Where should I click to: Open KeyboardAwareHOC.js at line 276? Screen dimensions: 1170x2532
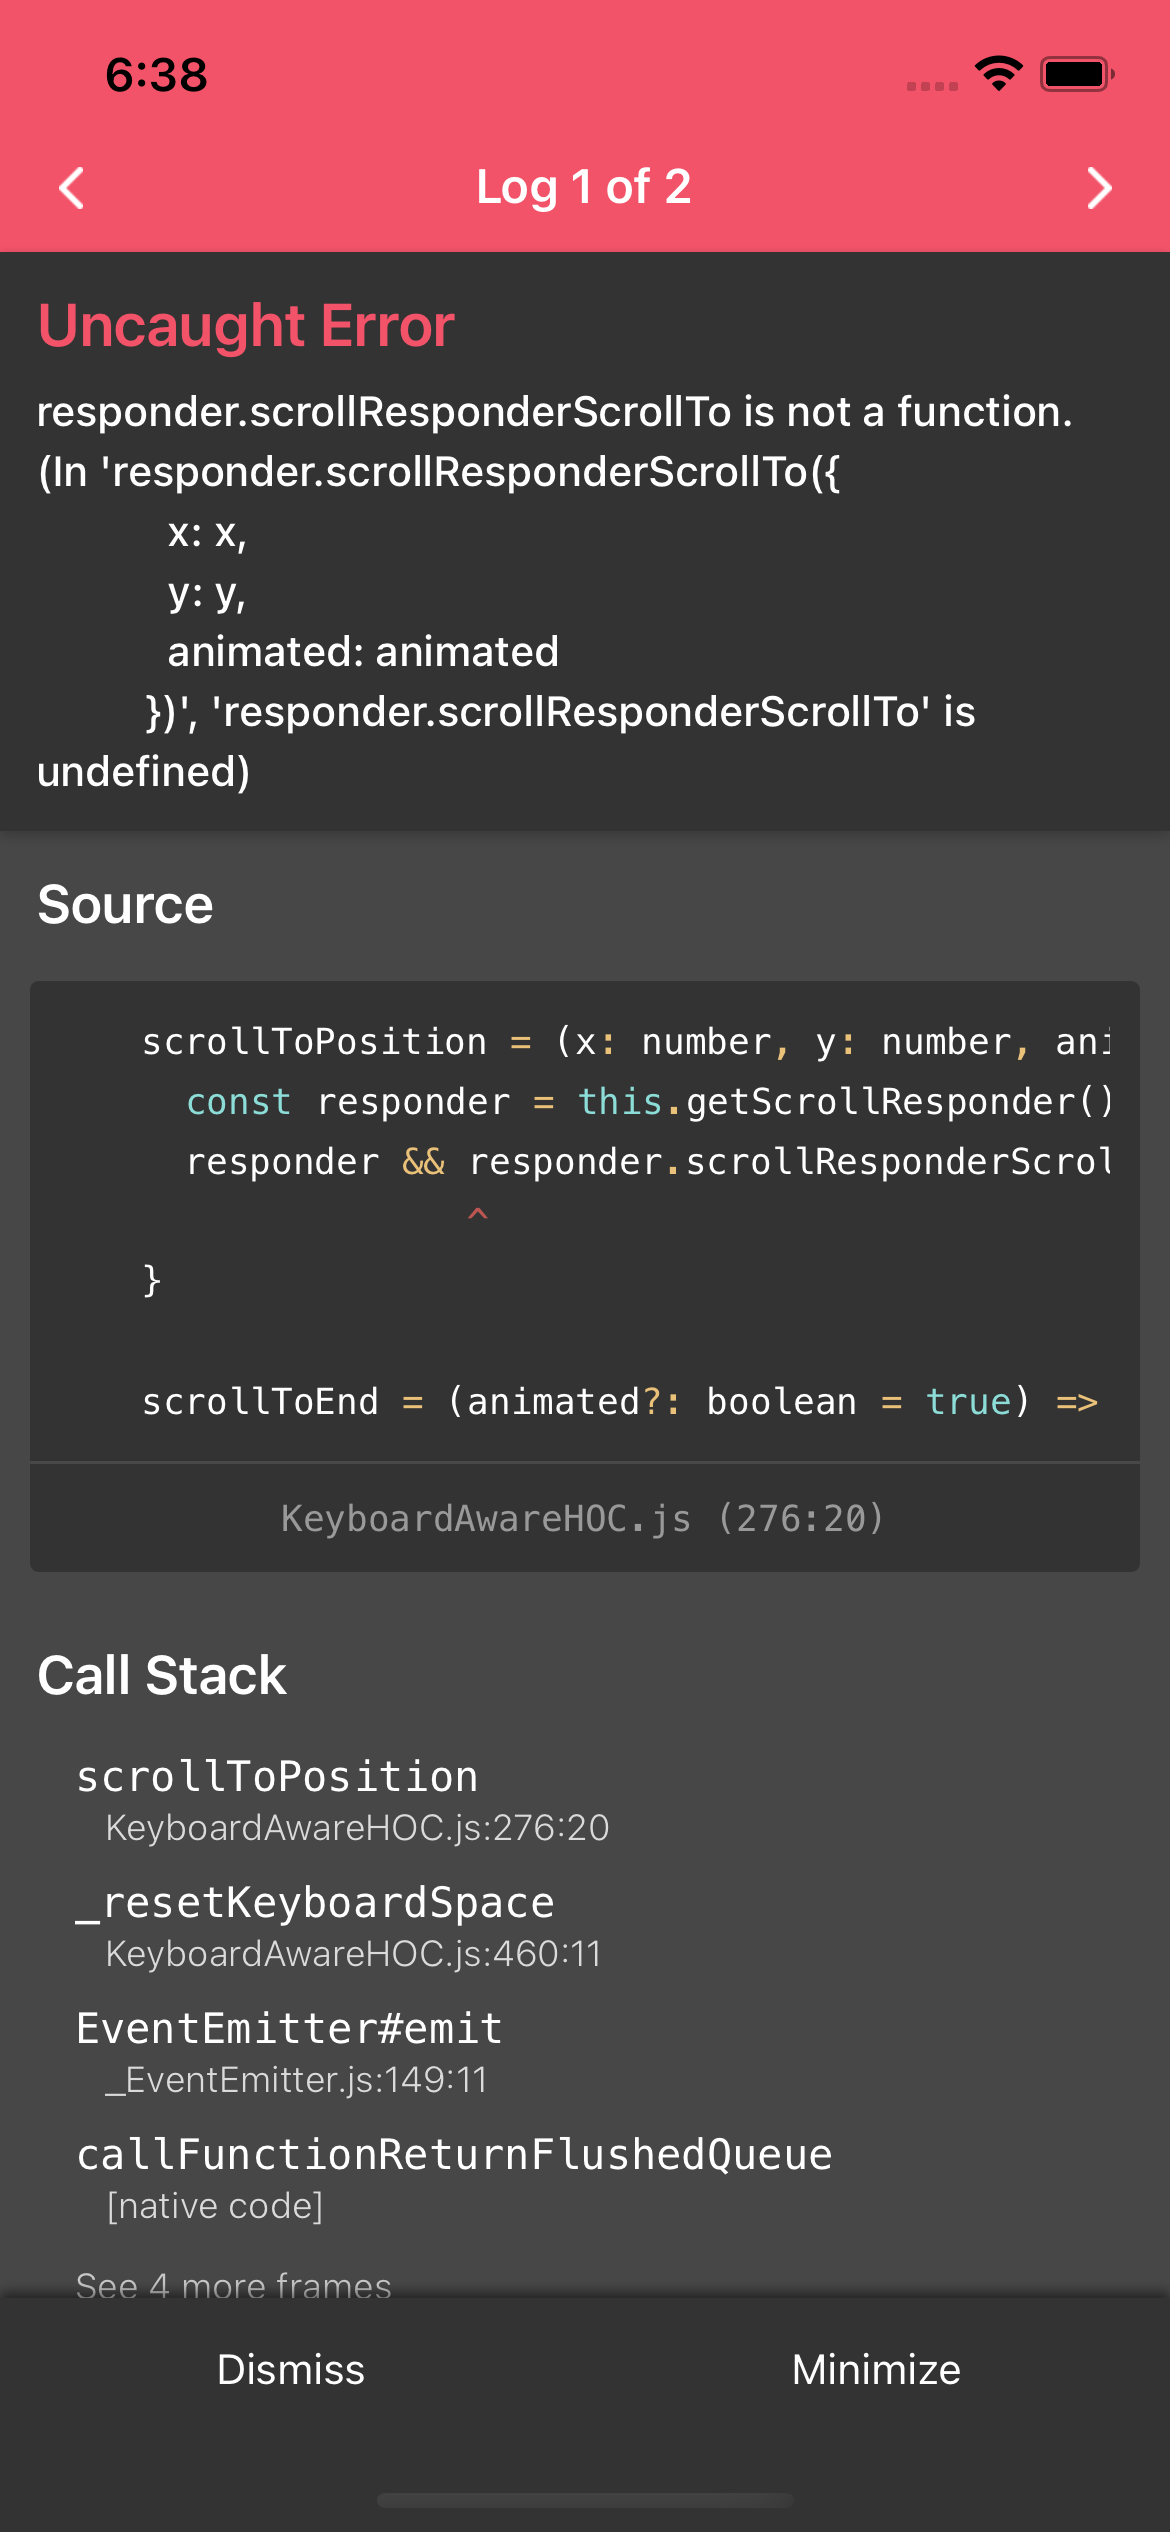[x=584, y=1518]
